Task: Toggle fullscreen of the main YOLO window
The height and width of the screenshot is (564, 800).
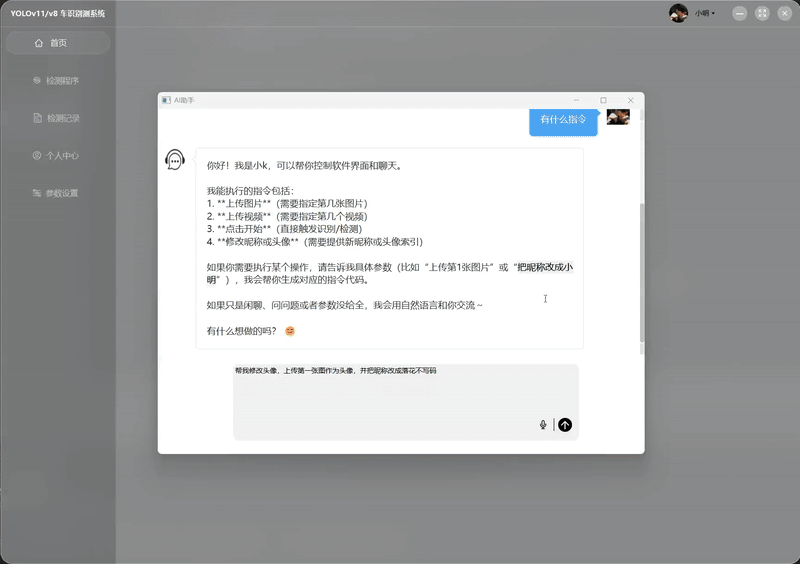Action: [x=762, y=14]
